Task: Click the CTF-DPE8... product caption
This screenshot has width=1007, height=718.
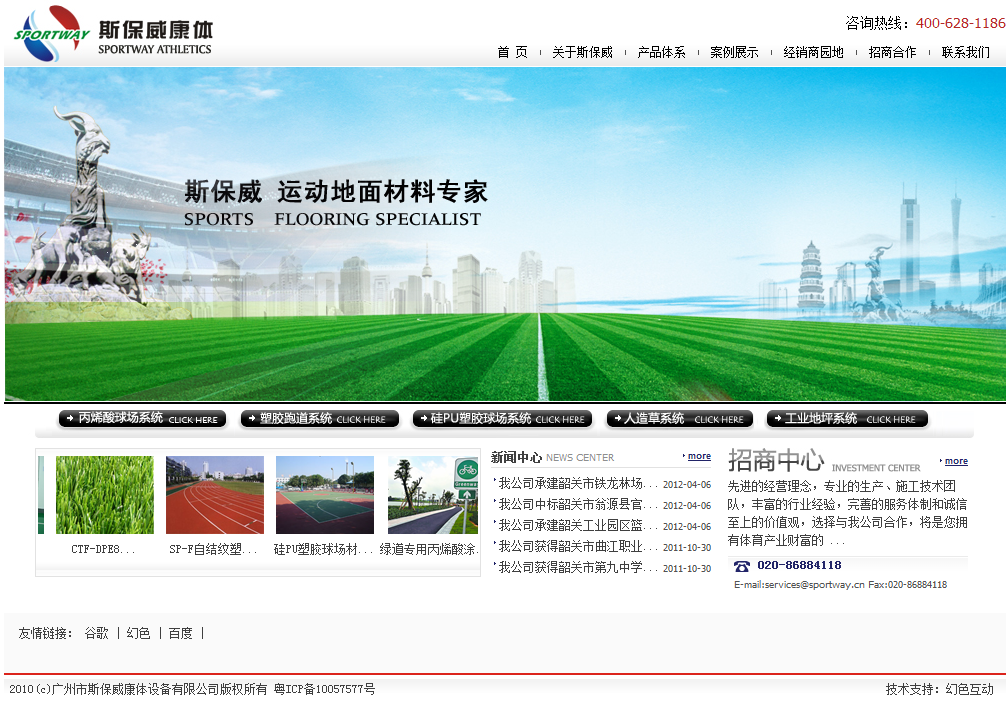Action: coord(103,550)
